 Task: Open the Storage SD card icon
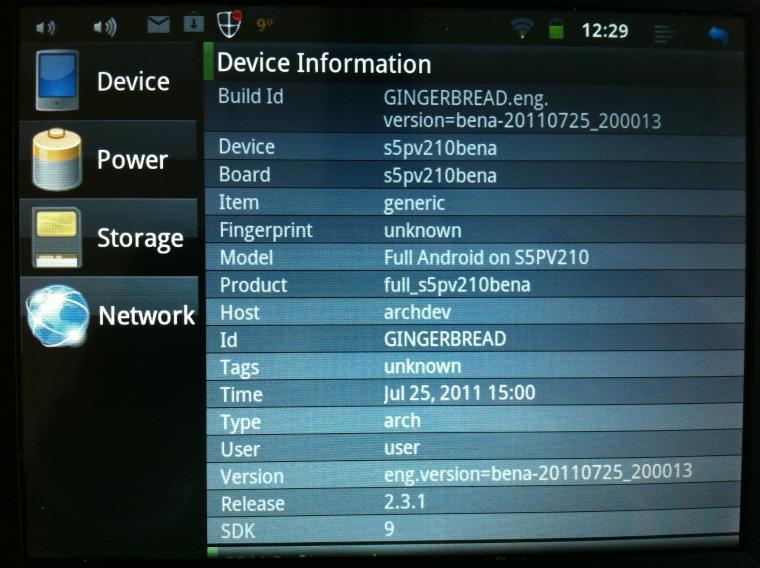[x=57, y=237]
